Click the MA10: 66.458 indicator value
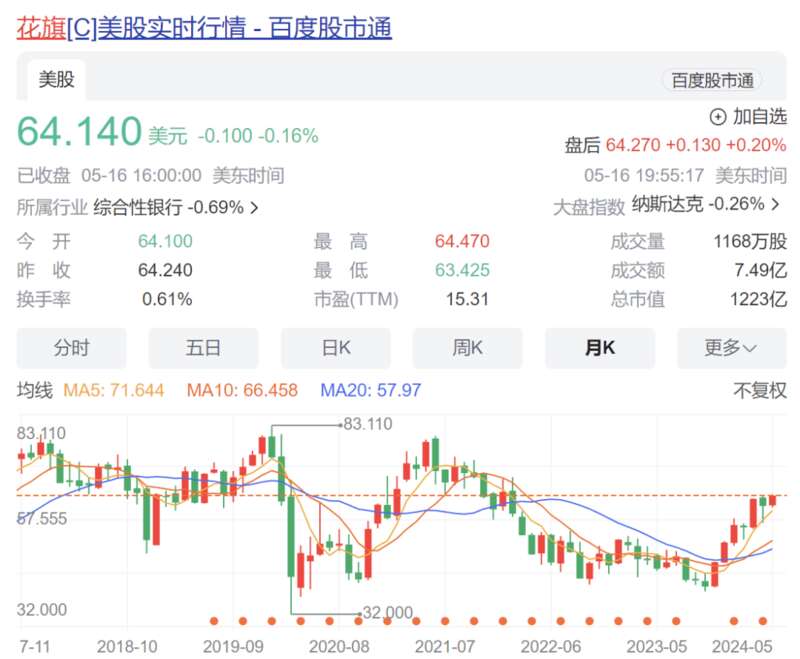Image resolution: width=800 pixels, height=659 pixels. [242, 391]
